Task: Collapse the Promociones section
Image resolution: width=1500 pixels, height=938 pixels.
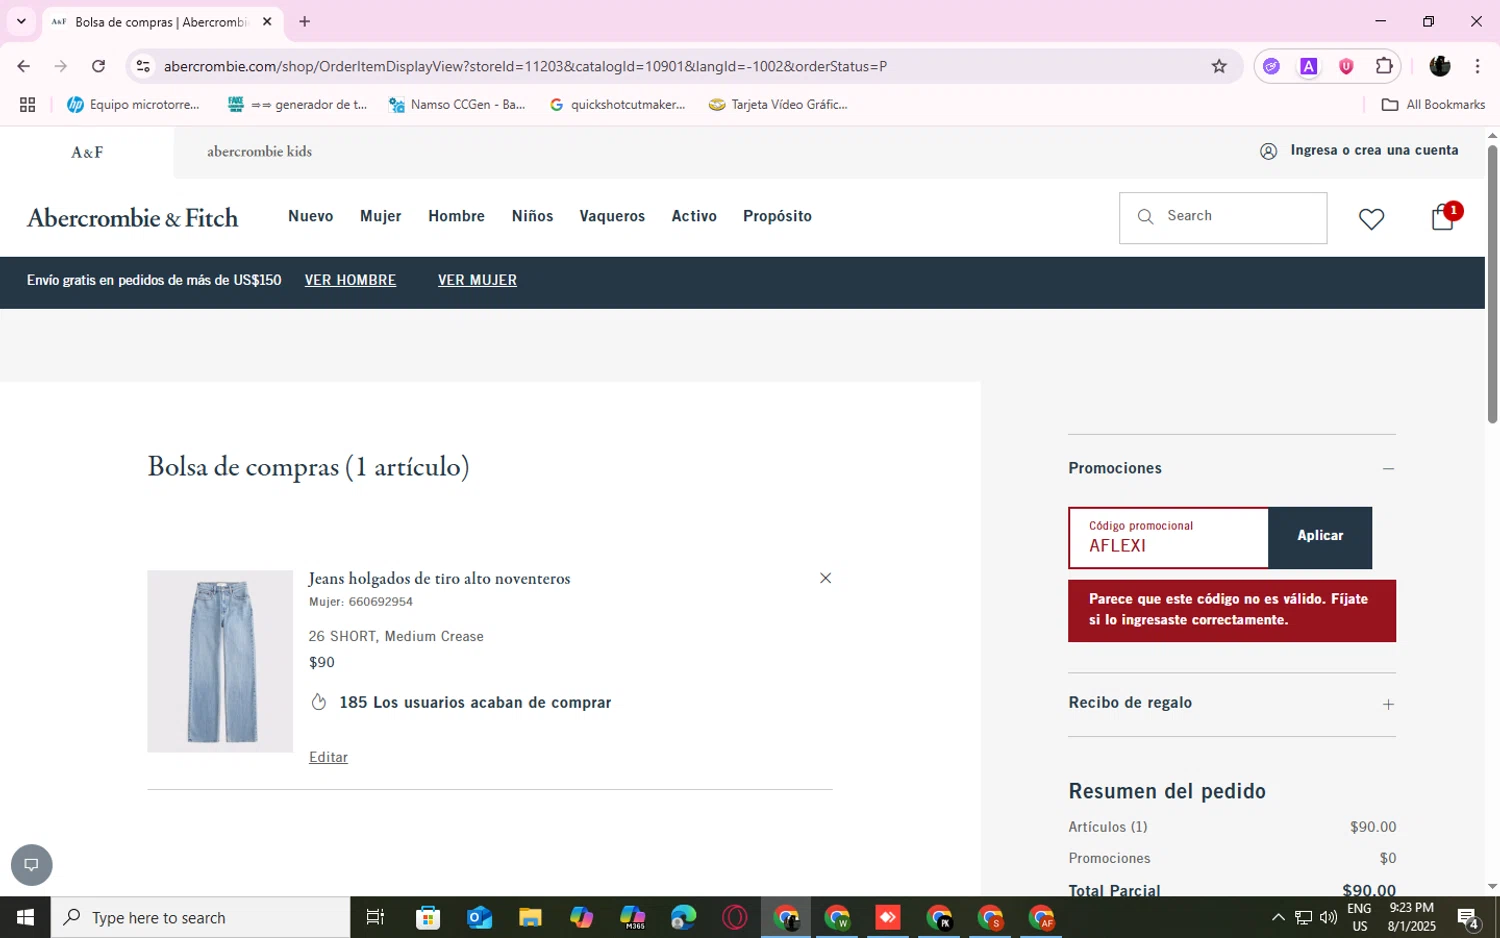Action: (1388, 469)
